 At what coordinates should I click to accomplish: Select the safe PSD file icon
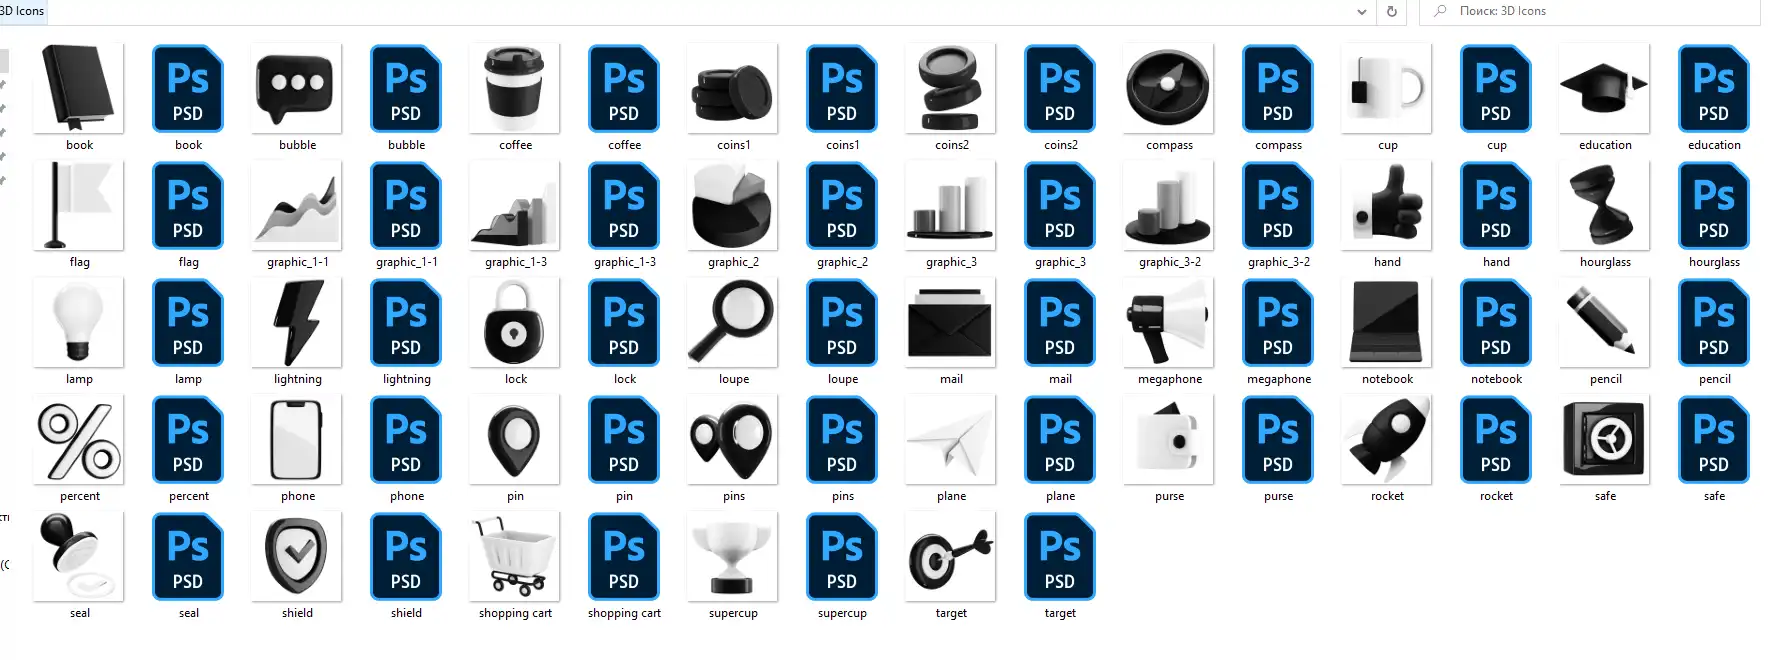(x=1714, y=439)
